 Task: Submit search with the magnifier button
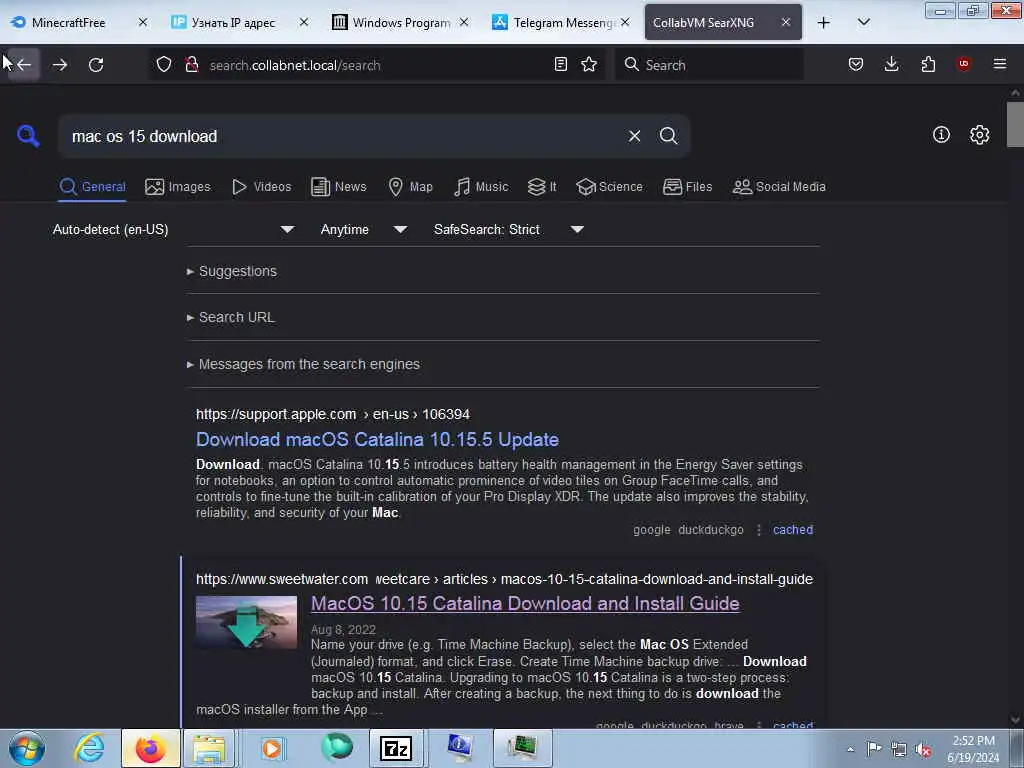pos(668,136)
